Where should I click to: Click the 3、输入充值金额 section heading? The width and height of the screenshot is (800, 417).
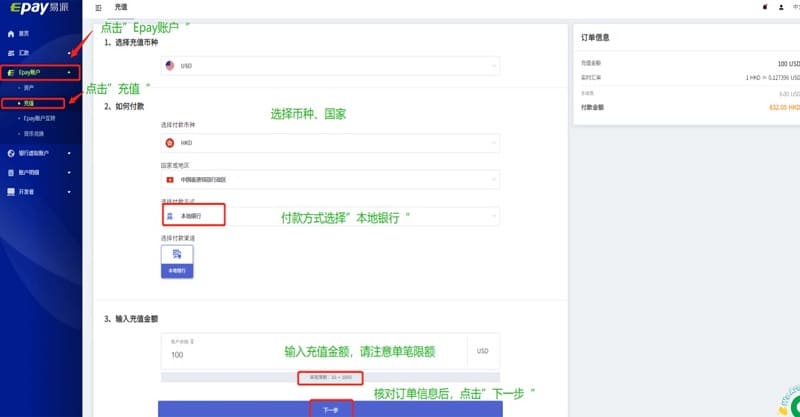click(131, 319)
